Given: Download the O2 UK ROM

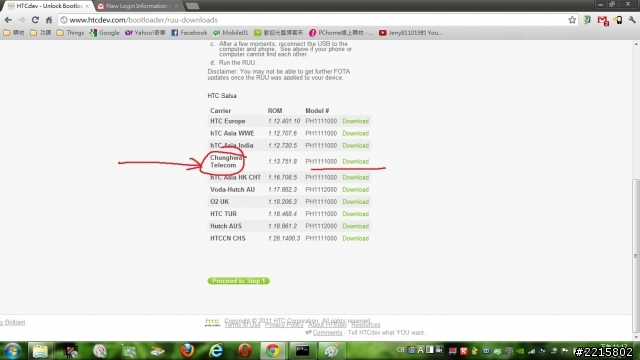Looking at the screenshot, I should coord(356,202).
